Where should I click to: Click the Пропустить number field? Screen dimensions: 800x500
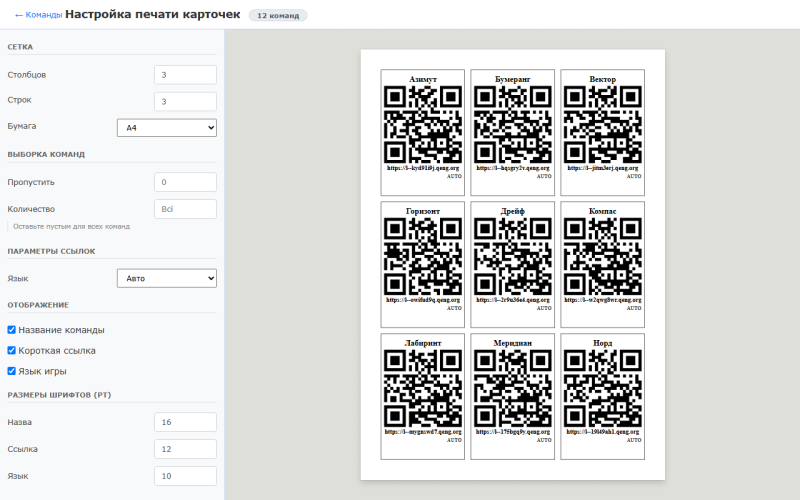[x=185, y=182]
